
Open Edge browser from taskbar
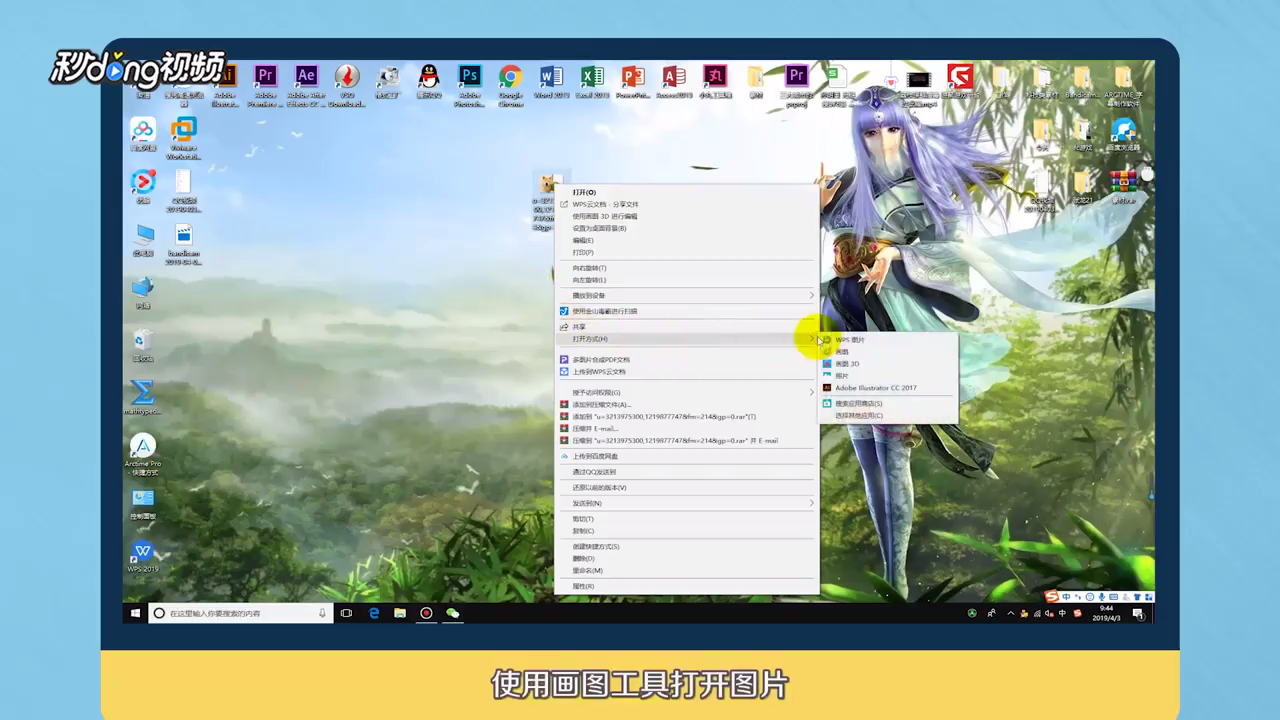(373, 613)
